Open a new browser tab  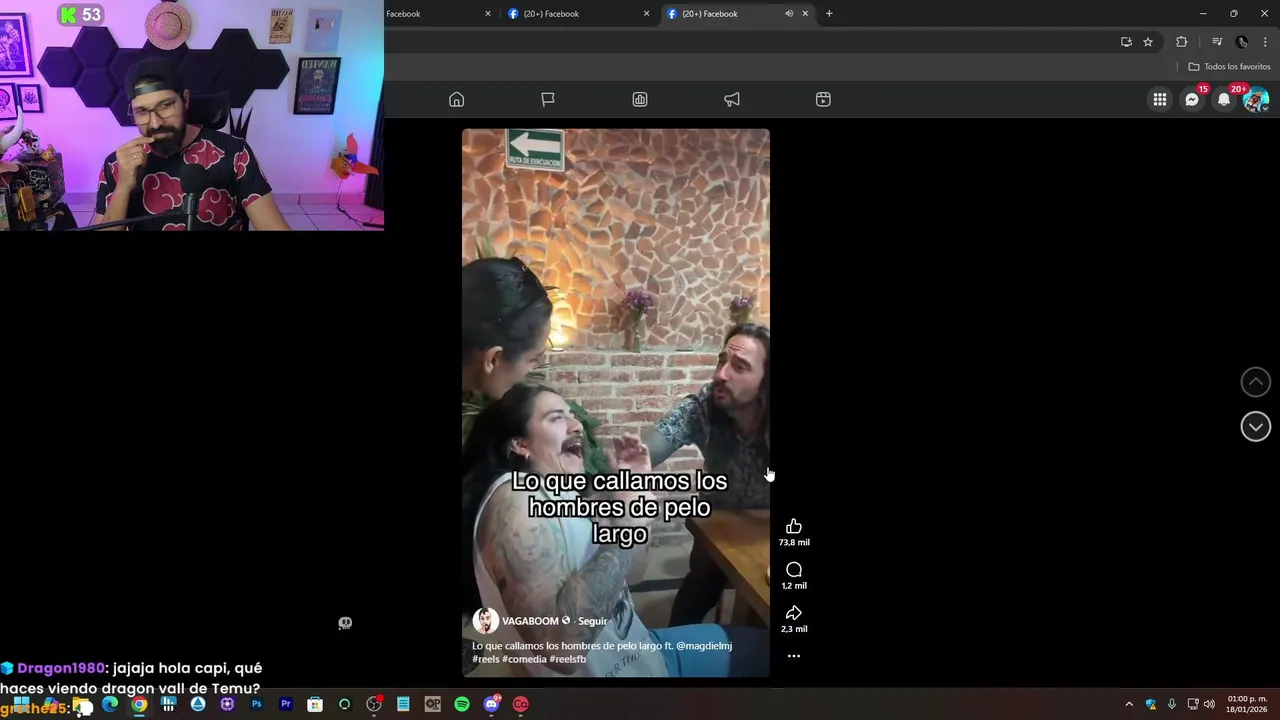[x=829, y=14]
